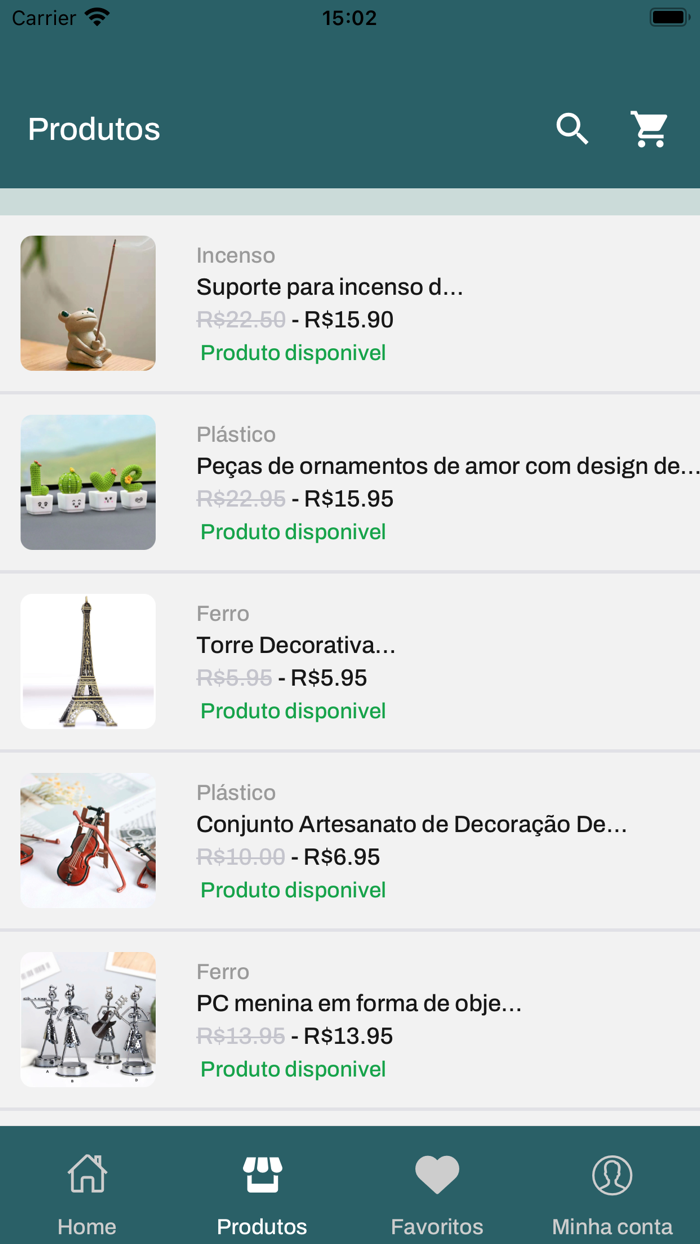The width and height of the screenshot is (700, 1244).
Task: Select the Home icon in the bottom bar
Action: pyautogui.click(x=87, y=1174)
